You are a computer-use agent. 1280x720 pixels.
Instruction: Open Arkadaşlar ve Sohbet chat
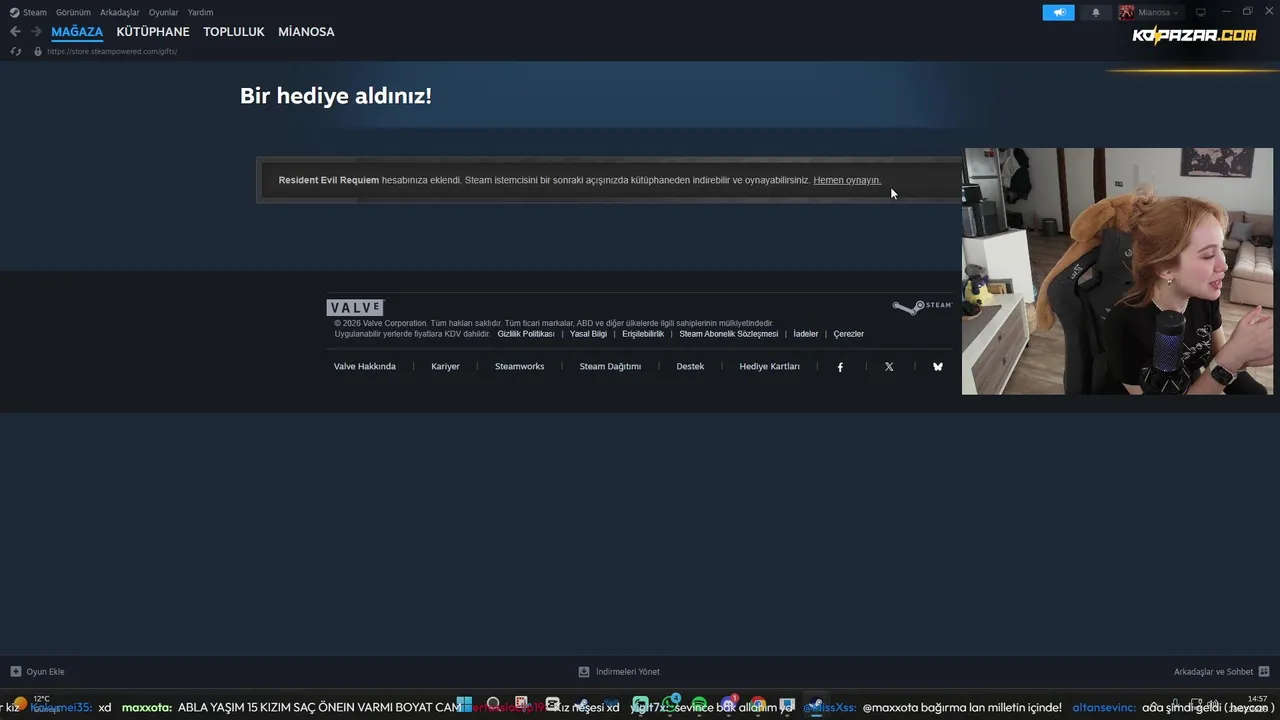(x=1221, y=672)
